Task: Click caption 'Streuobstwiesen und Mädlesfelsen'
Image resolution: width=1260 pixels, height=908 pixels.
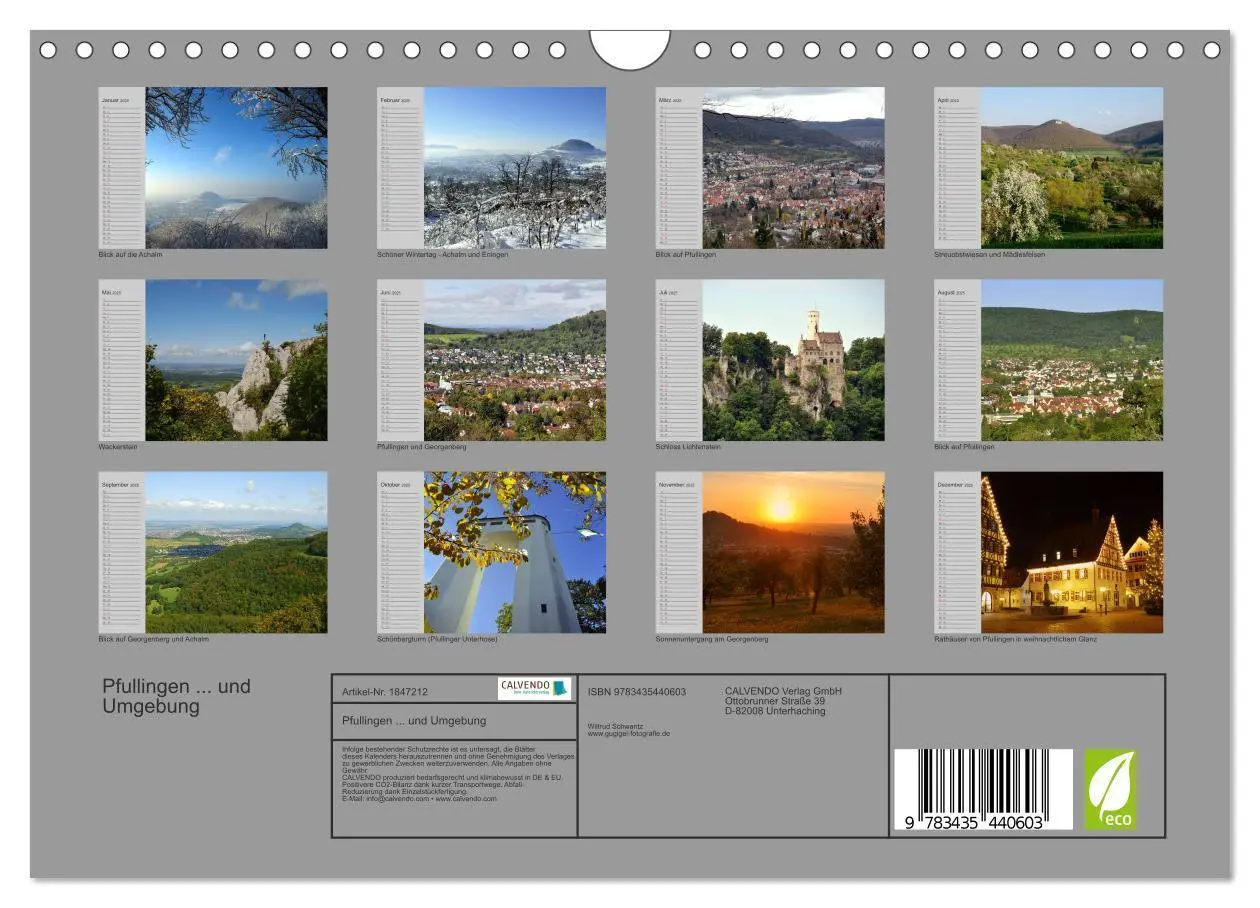Action: (x=989, y=254)
